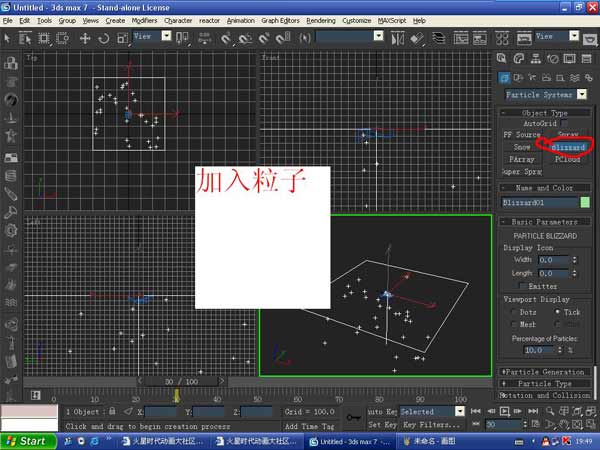Screen dimensions: 600x450
Task: Select the Shapes category icon
Action: [518, 78]
